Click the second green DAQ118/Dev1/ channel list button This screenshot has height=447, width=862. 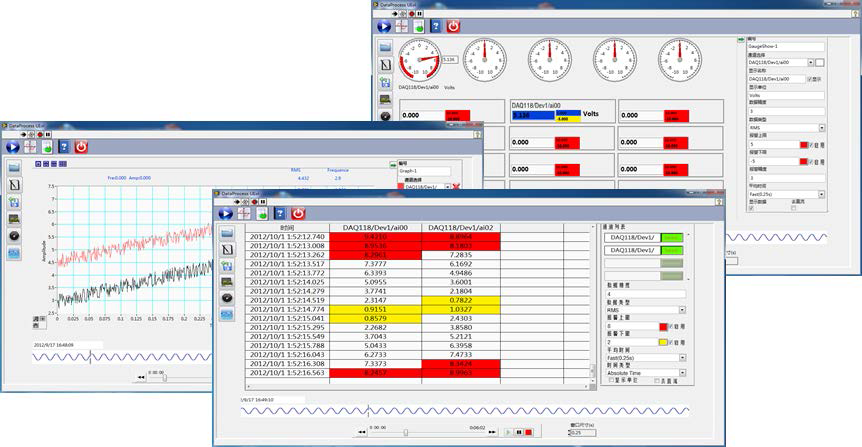pos(672,250)
